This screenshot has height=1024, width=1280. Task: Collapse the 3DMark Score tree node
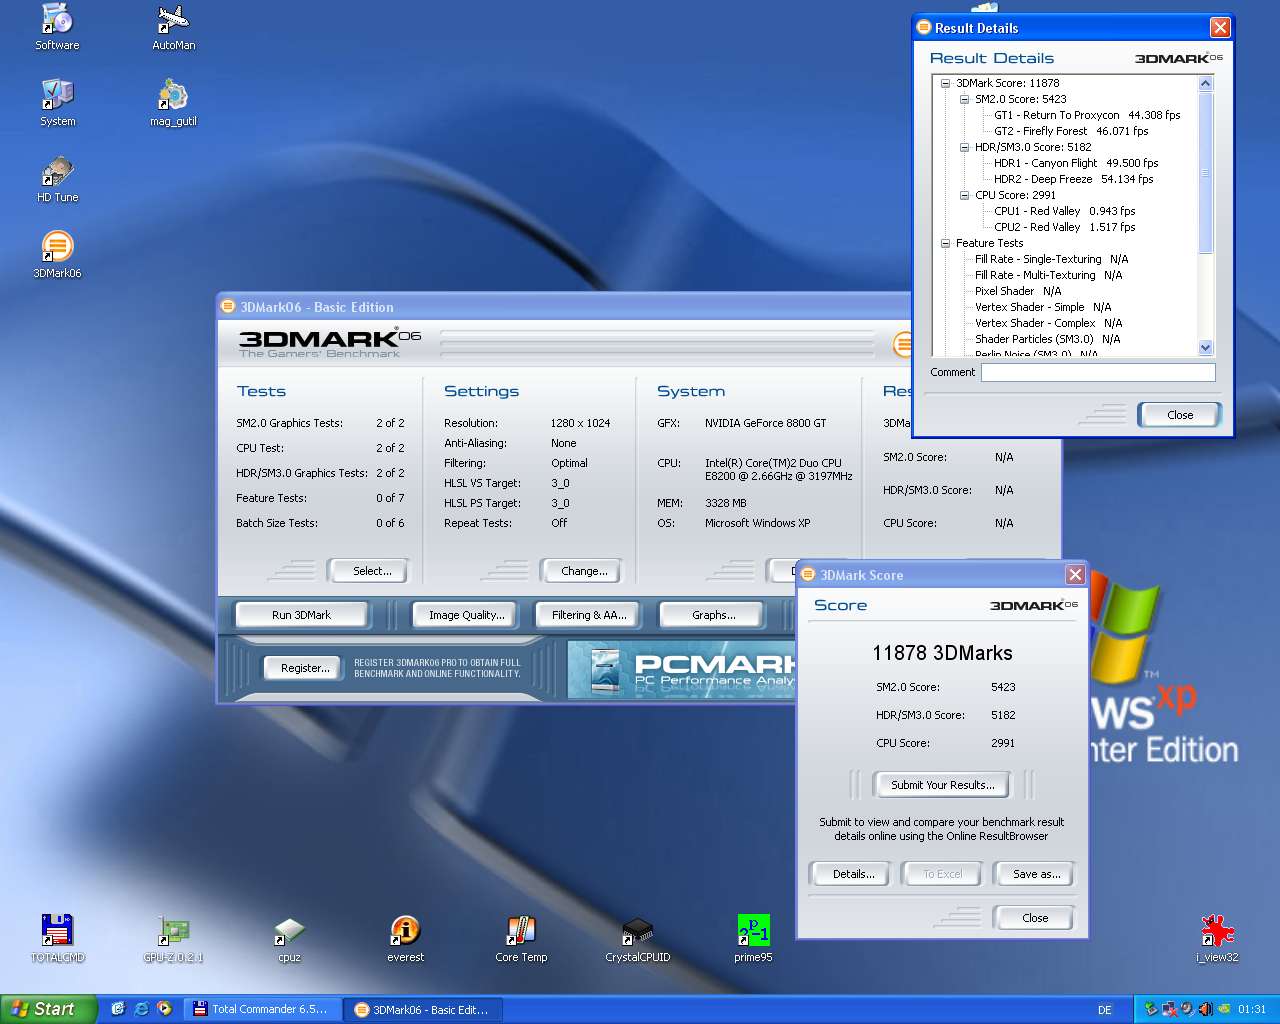pos(945,83)
